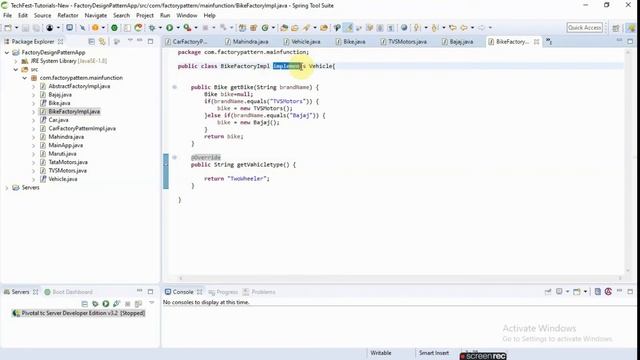Screen dimensions: 640x360
Task: Click the Quick Access search field
Action: click(584, 28)
